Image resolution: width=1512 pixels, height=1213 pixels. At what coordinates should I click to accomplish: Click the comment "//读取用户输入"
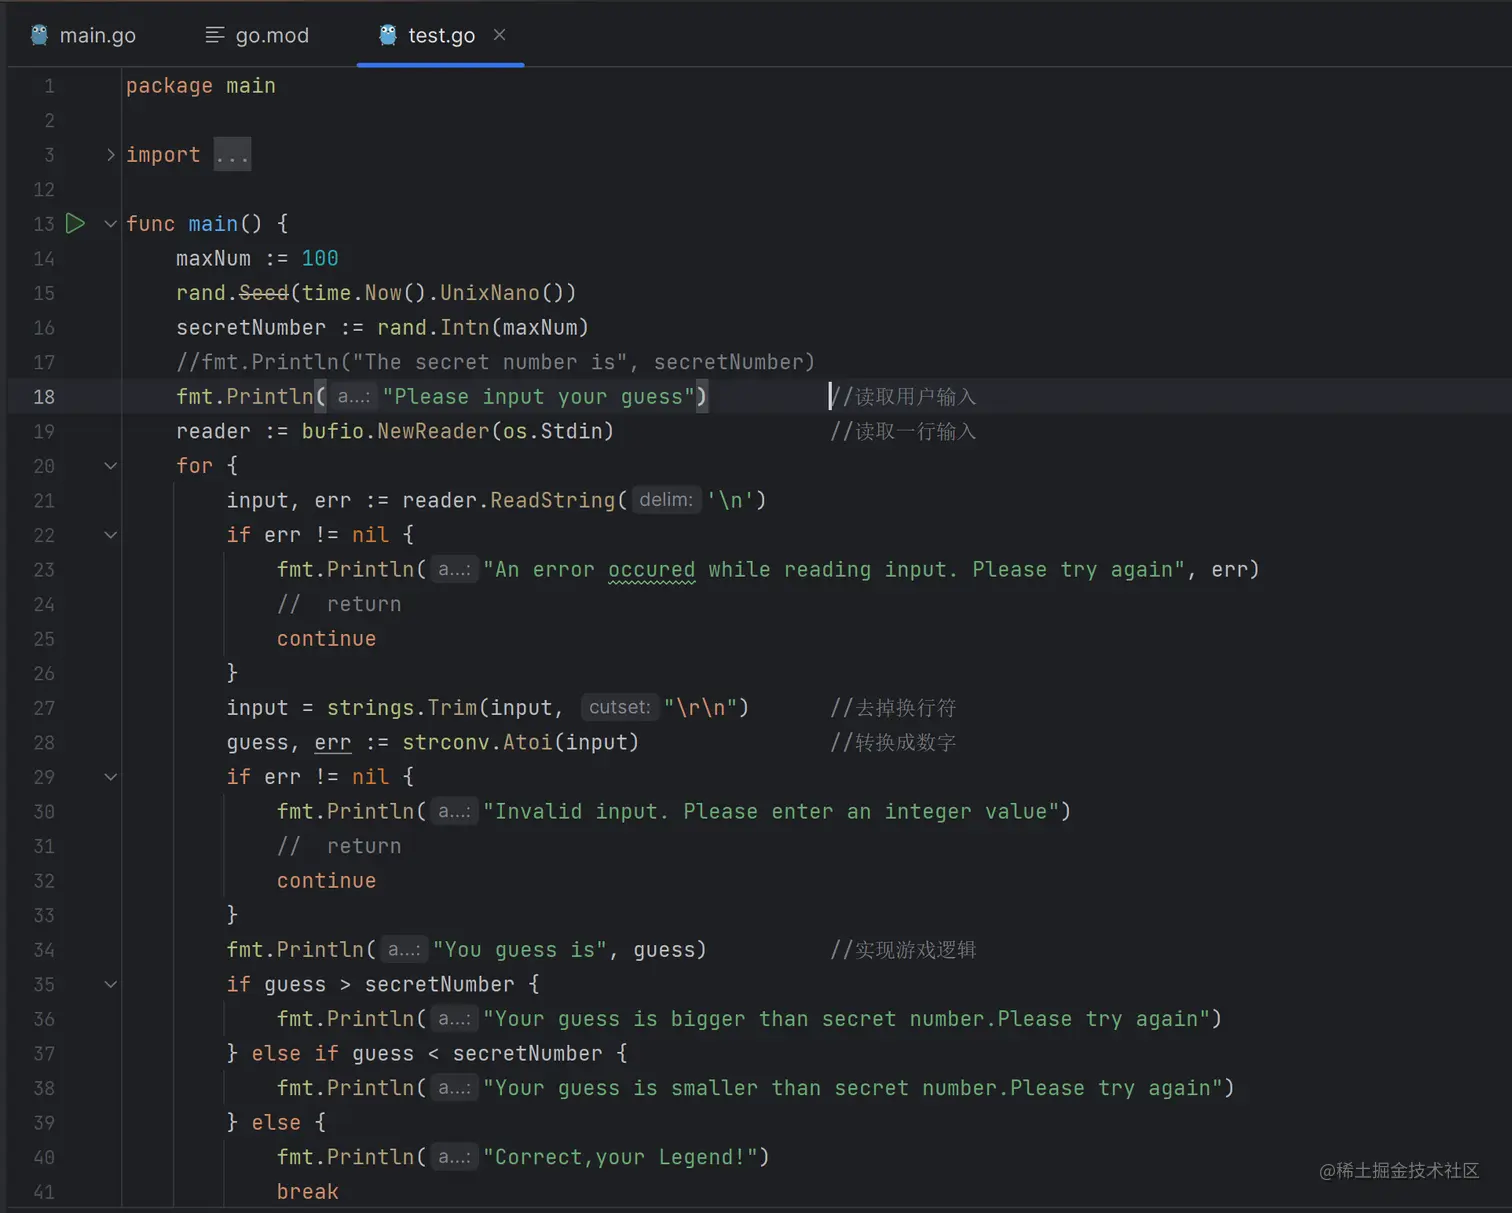coord(903,397)
